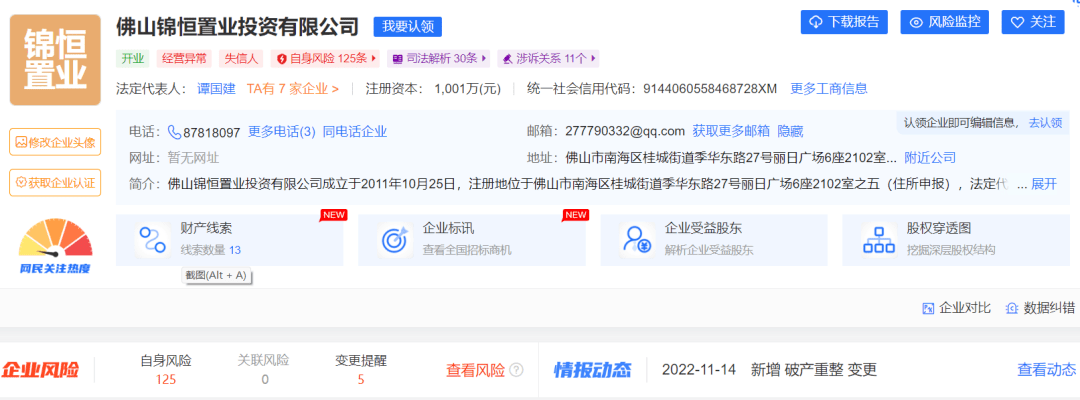Click the help icon next to 查看风险

516,370
